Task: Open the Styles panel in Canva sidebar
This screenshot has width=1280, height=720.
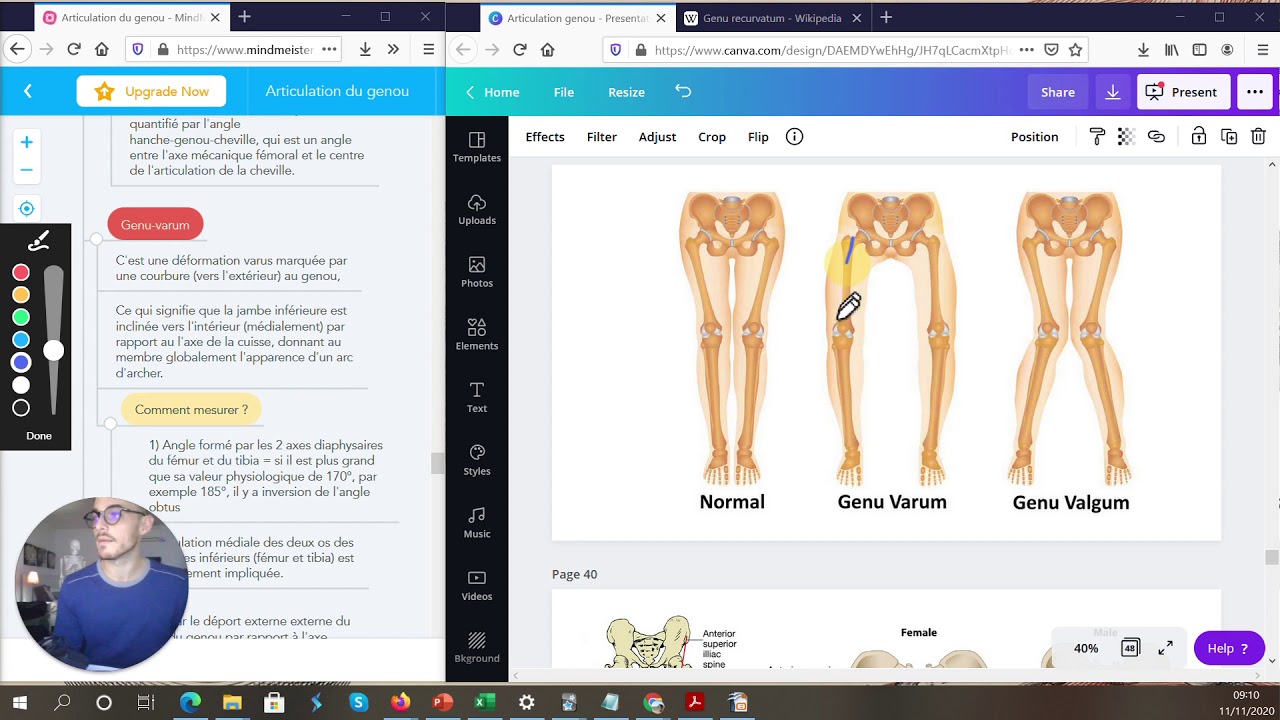Action: click(477, 460)
